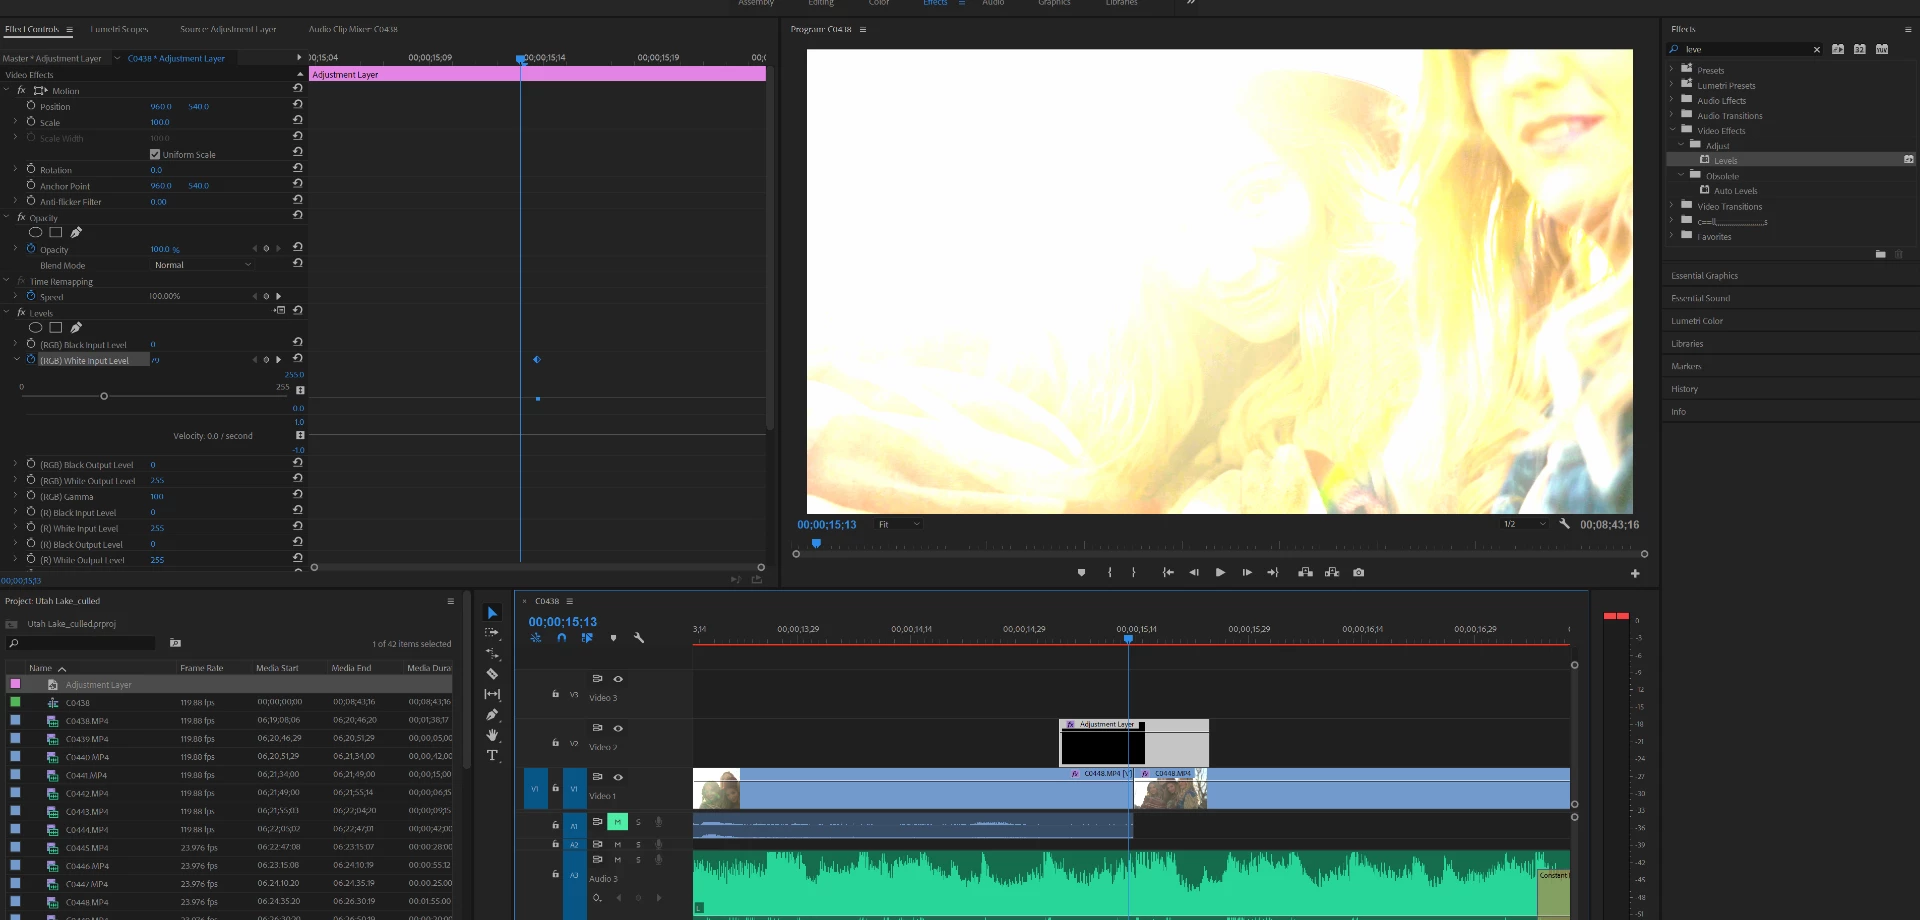Open the Essential Graphics panel

coord(1704,276)
